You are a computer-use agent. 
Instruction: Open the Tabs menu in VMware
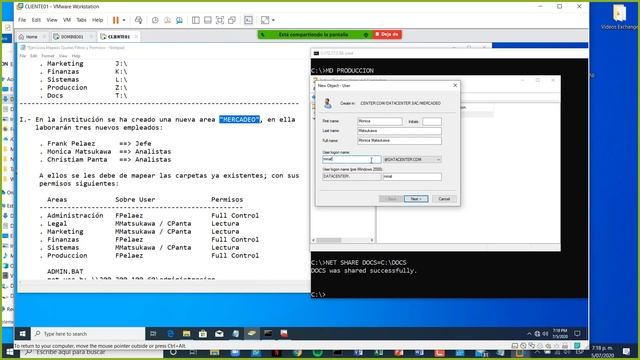81,20
